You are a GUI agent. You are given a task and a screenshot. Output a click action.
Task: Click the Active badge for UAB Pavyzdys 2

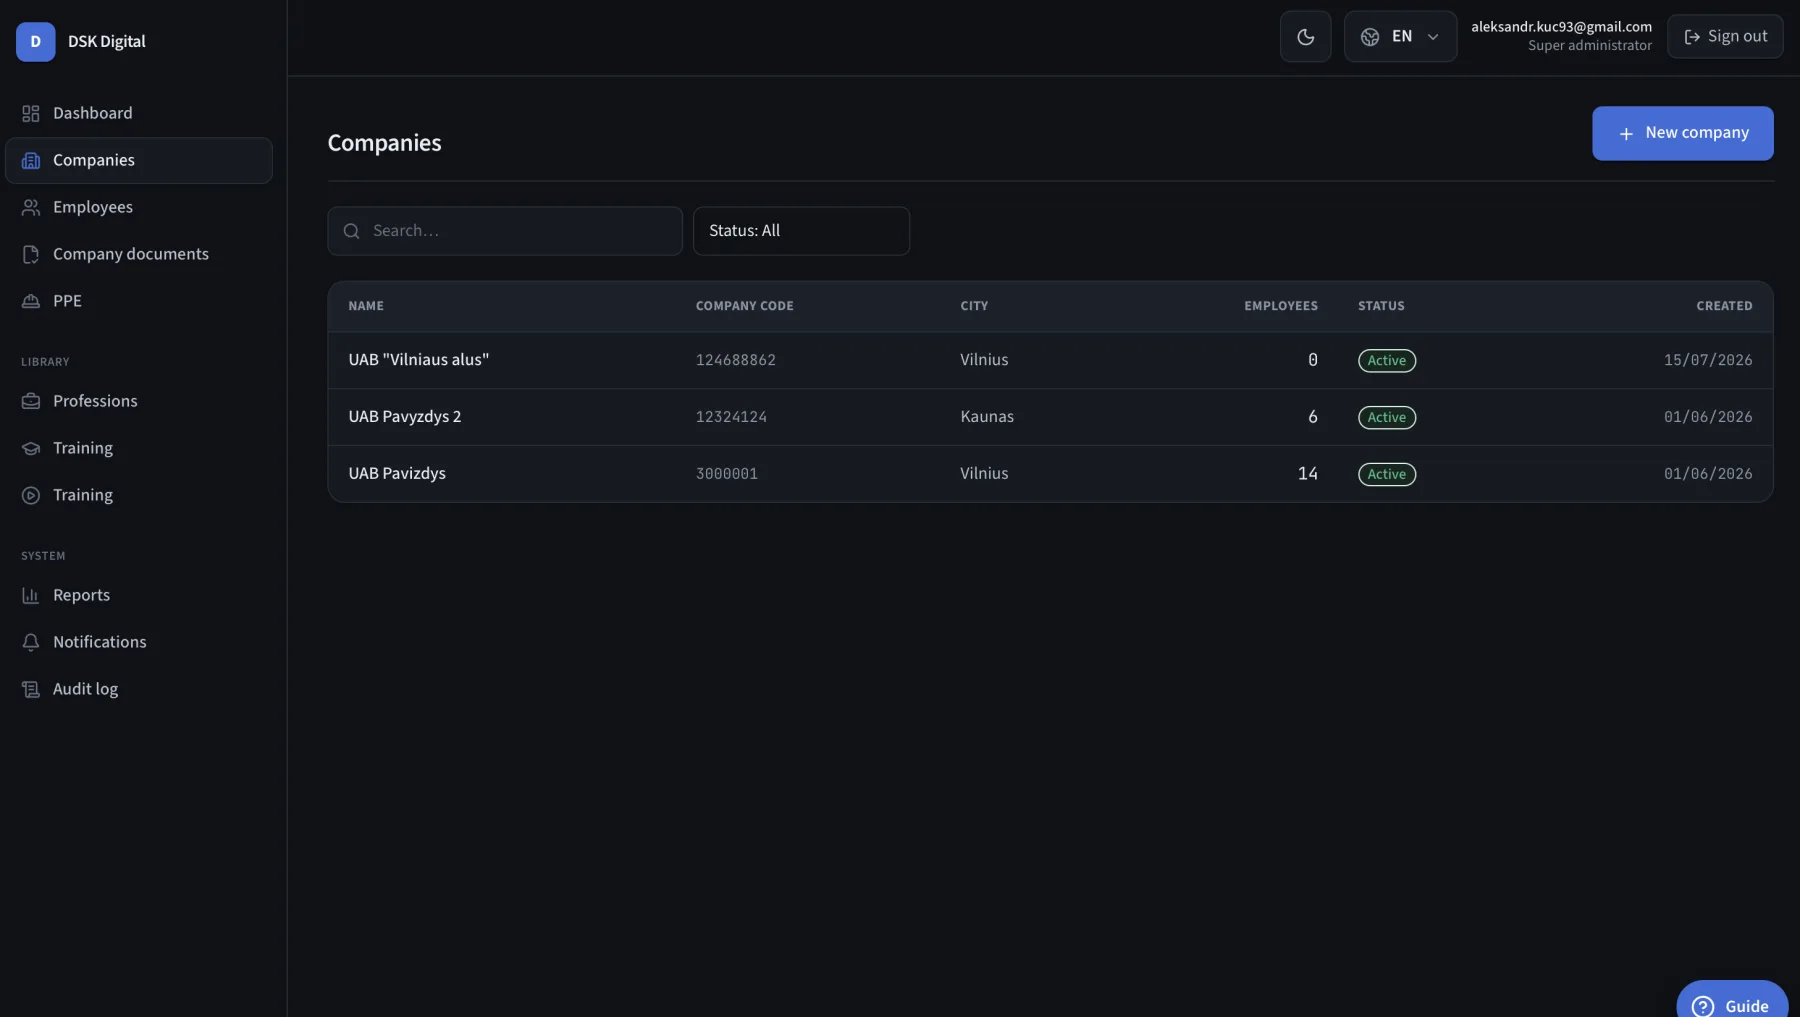point(1387,418)
